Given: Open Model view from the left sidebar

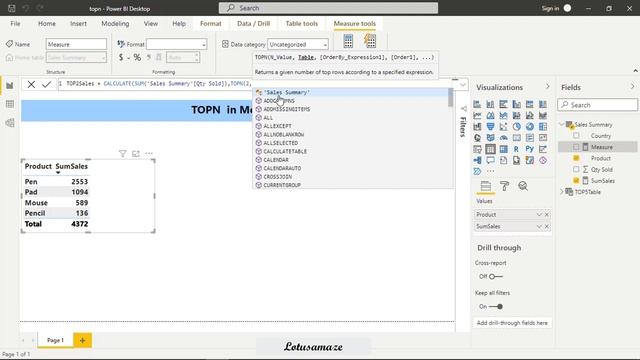Looking at the screenshot, I should tap(10, 123).
